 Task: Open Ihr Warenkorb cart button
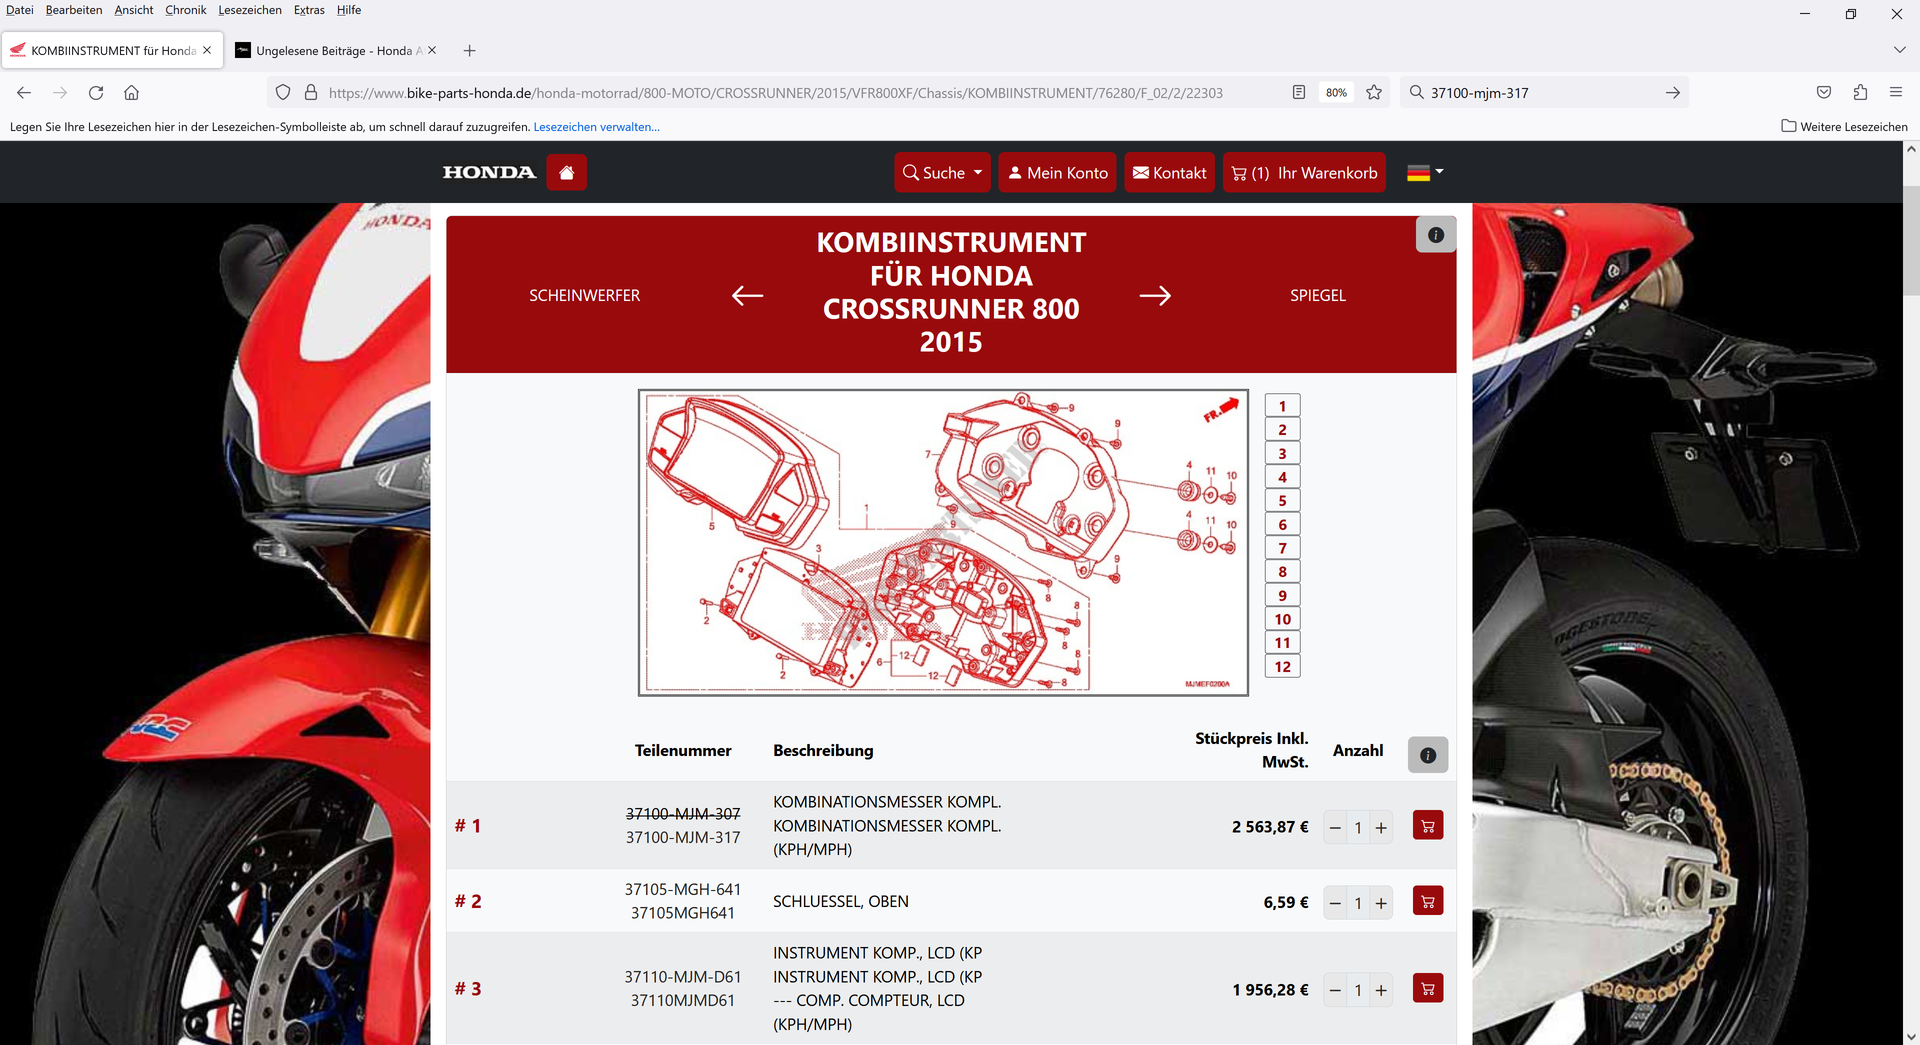point(1304,173)
